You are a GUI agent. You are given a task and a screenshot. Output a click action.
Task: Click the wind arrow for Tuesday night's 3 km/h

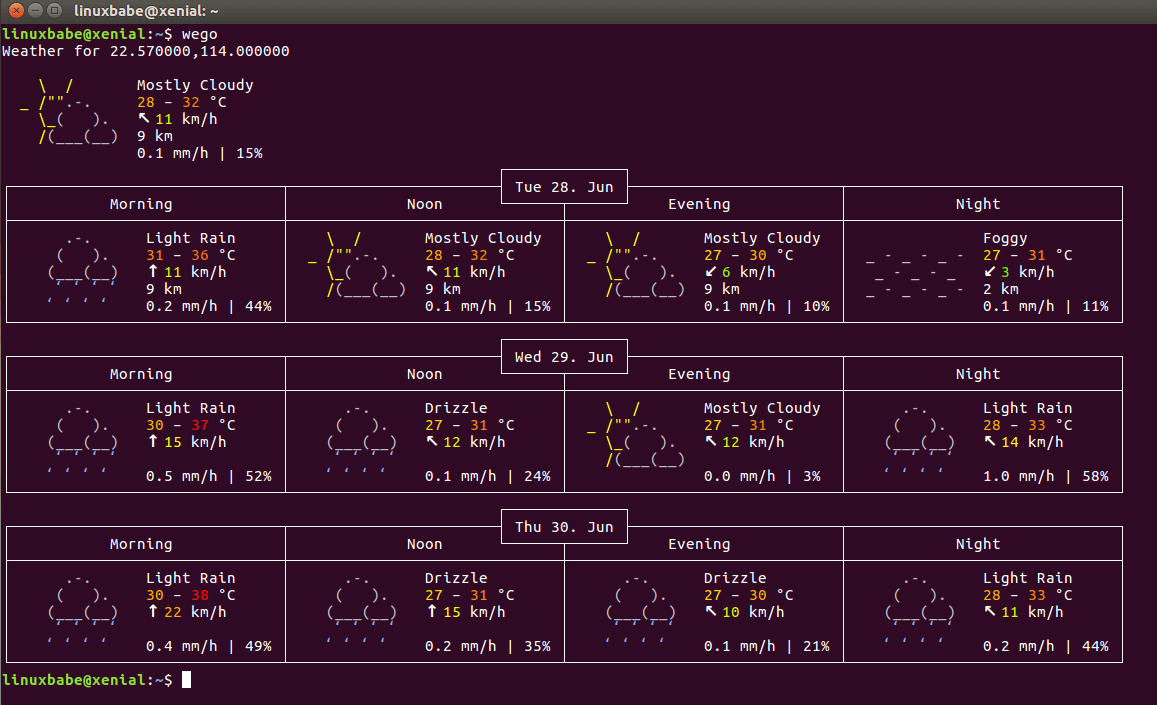point(990,272)
